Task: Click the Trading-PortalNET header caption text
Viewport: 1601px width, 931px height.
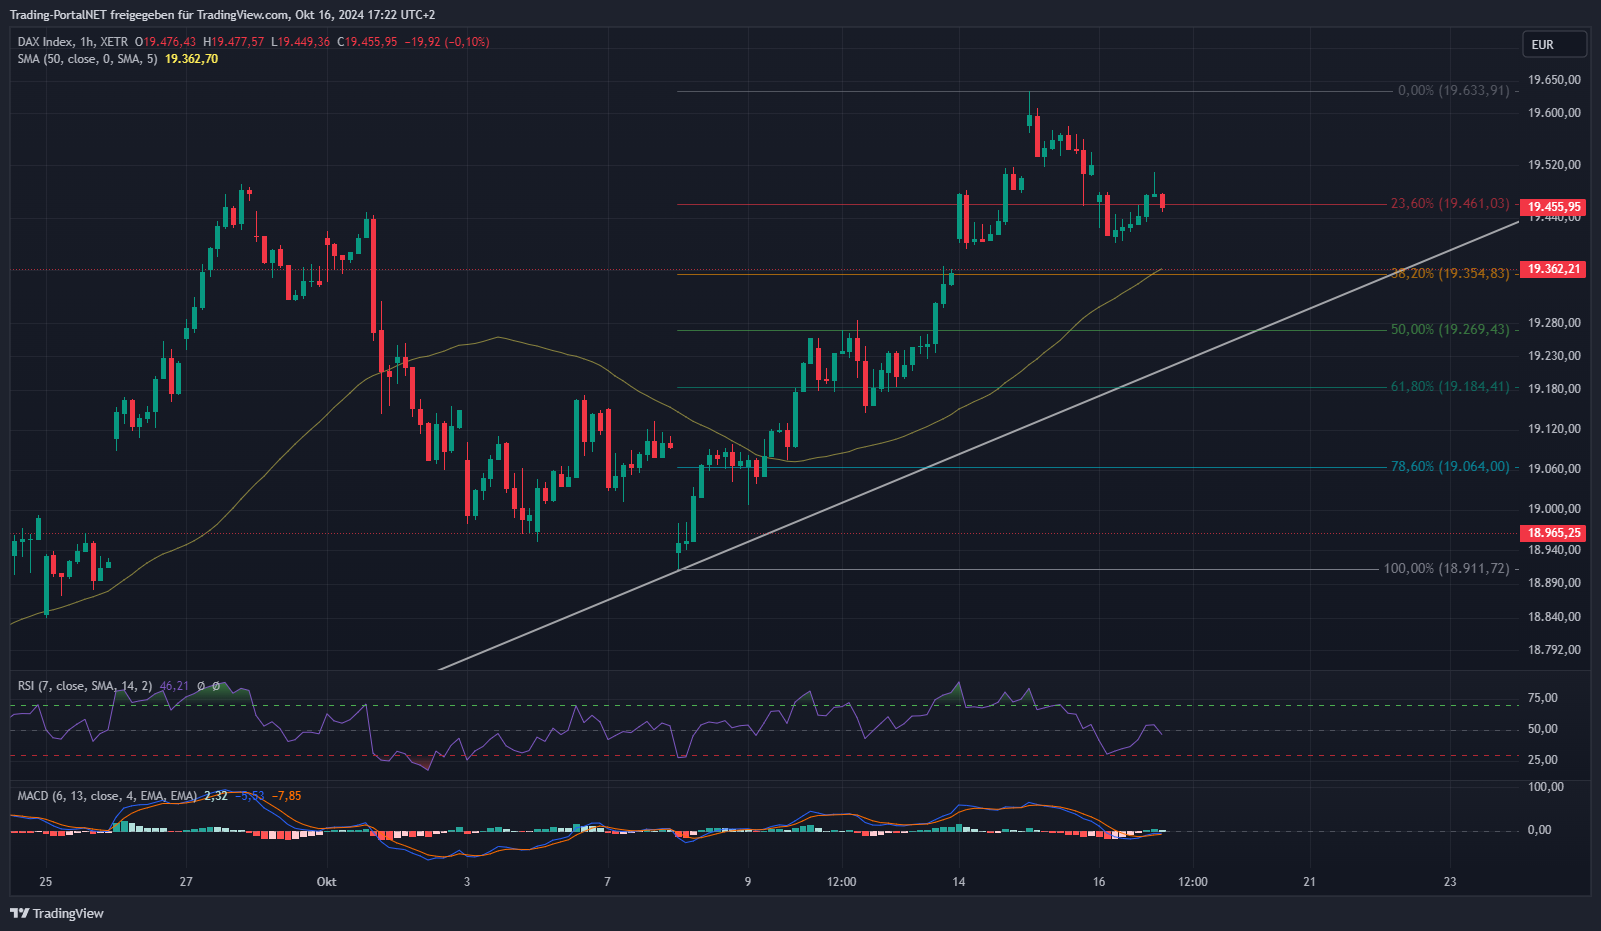Action: click(222, 15)
